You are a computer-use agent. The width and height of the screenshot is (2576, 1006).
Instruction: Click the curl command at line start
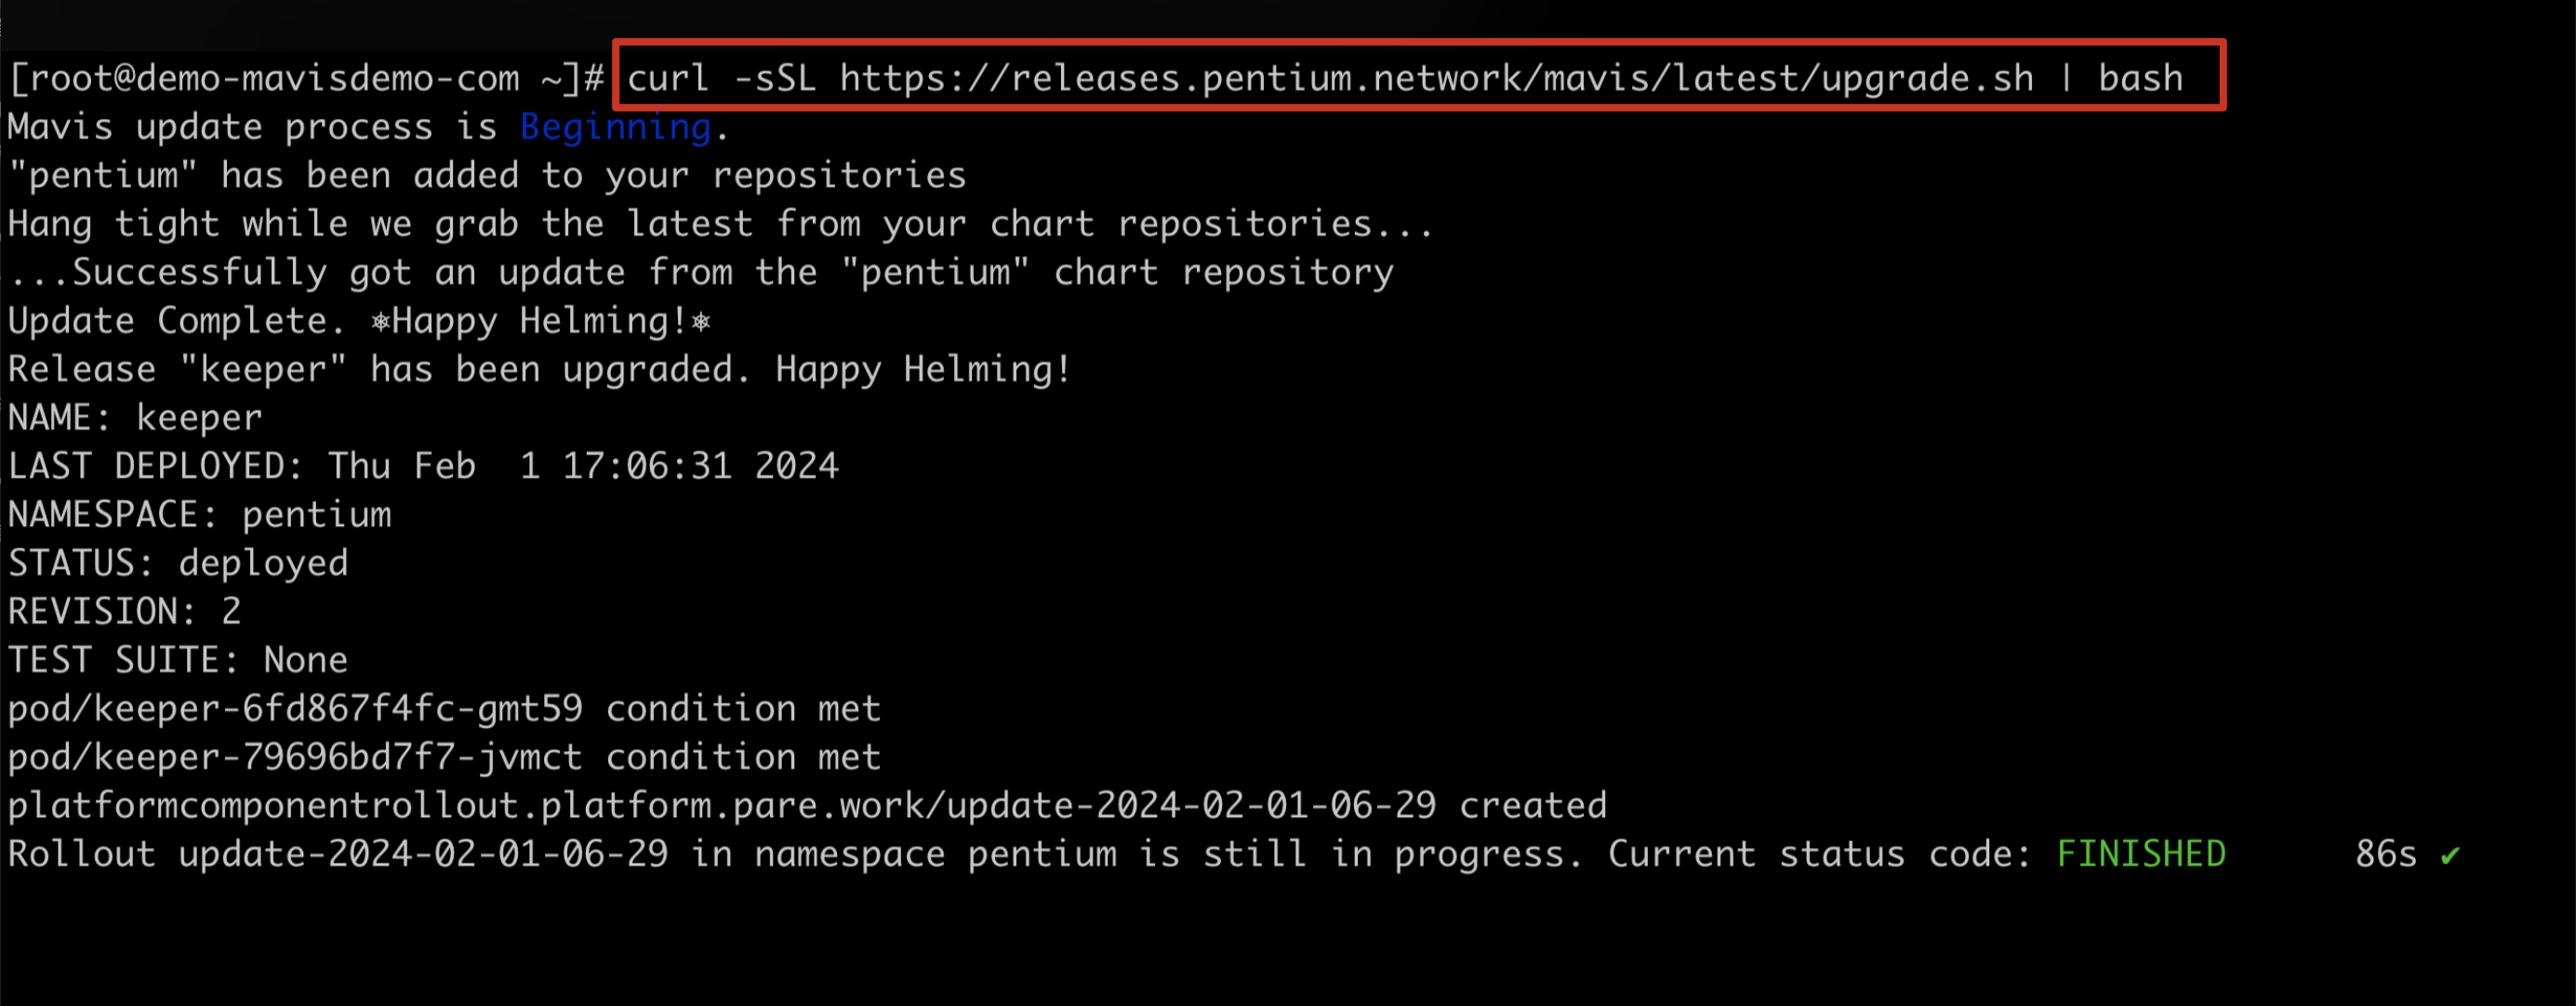668,78
